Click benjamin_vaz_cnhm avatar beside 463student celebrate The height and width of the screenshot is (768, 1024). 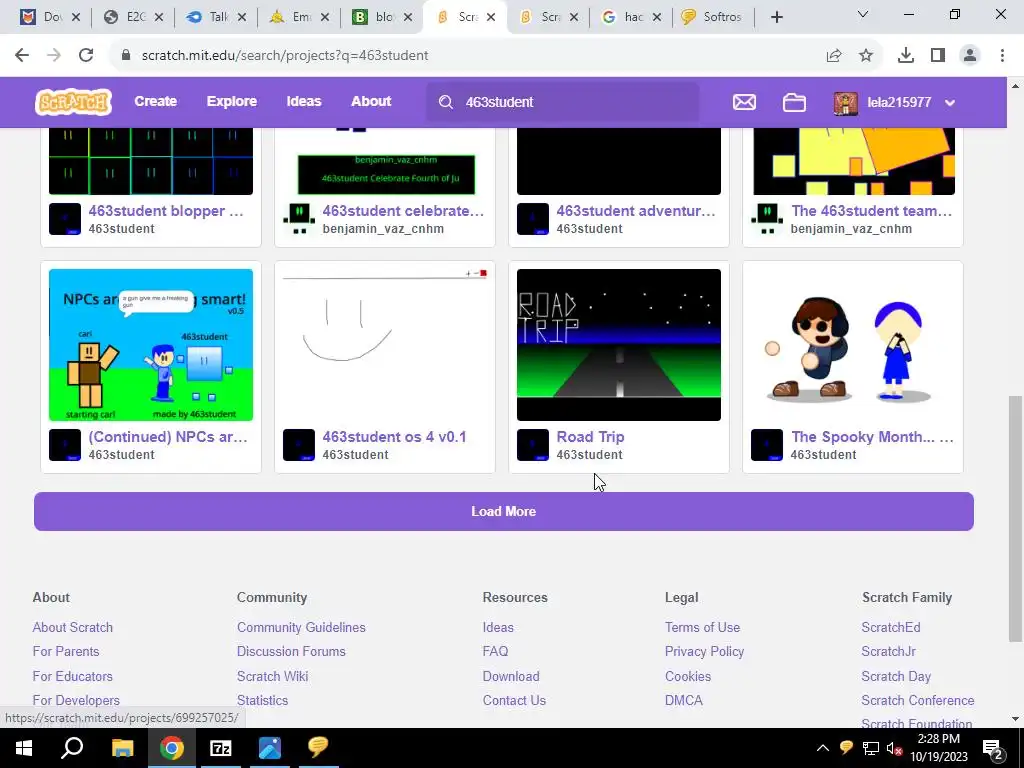[x=299, y=219]
